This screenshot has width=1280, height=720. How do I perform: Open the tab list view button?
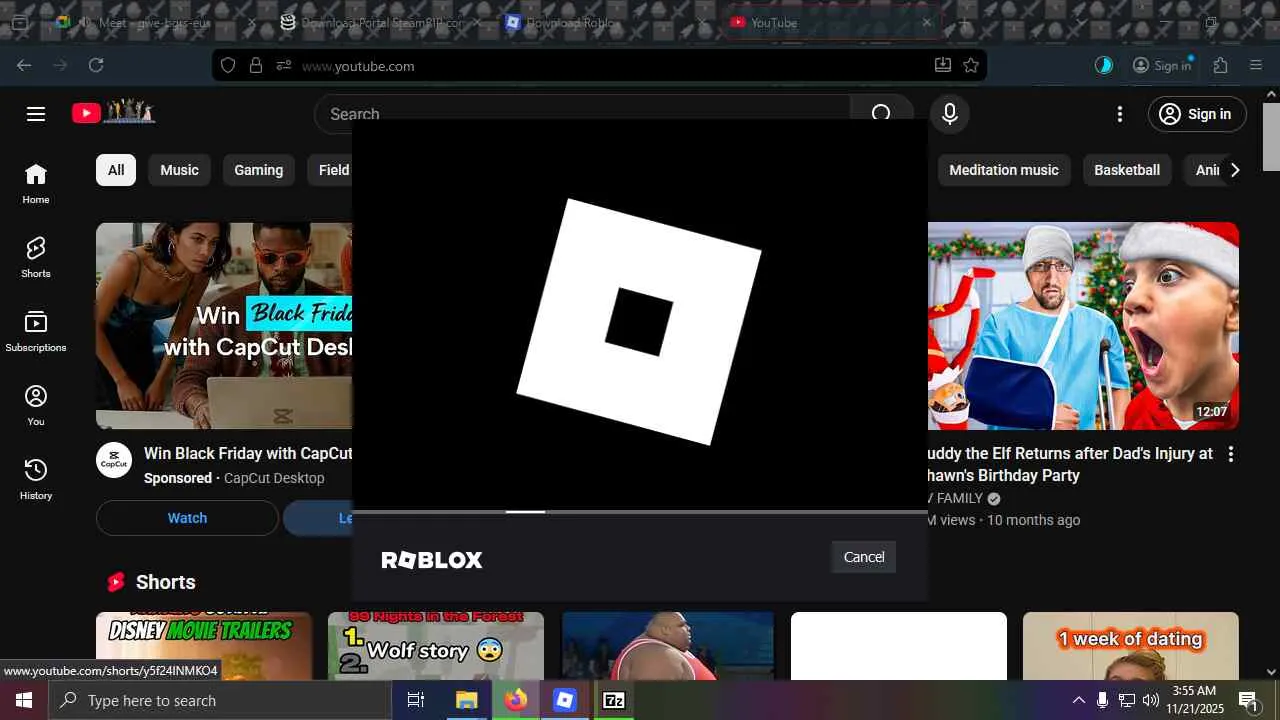(19, 22)
